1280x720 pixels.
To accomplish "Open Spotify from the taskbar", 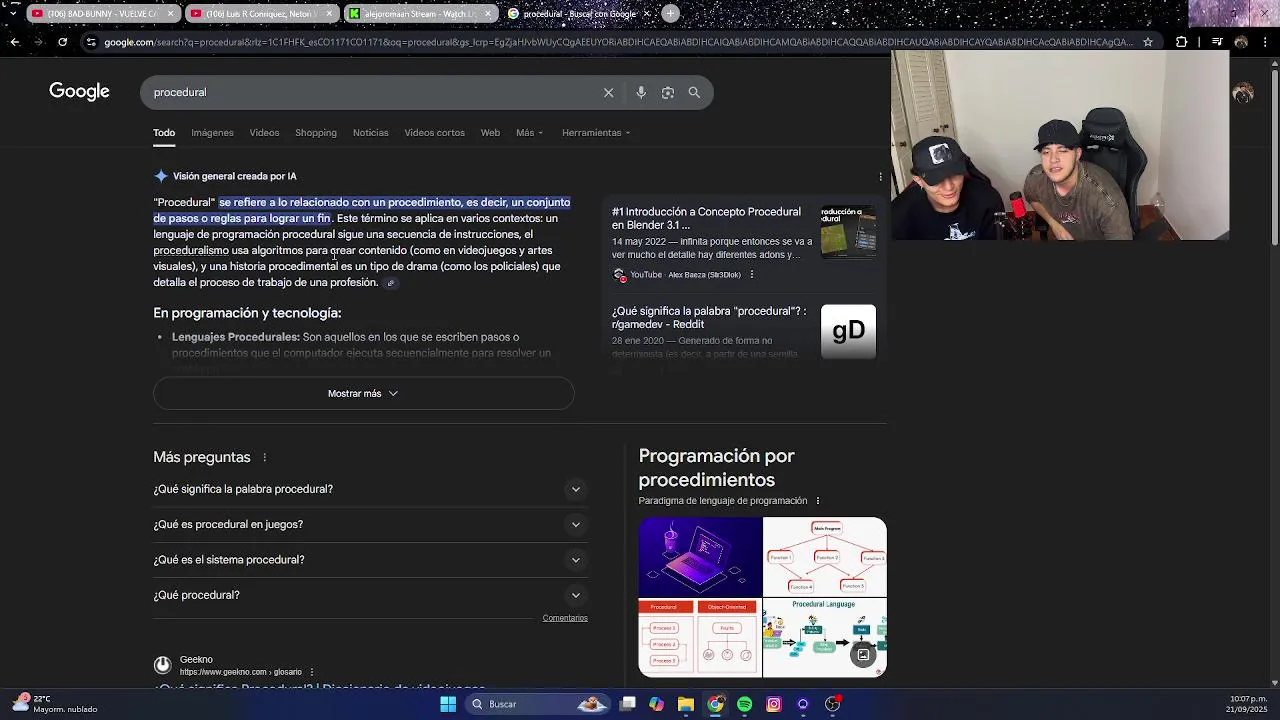I will pos(744,704).
